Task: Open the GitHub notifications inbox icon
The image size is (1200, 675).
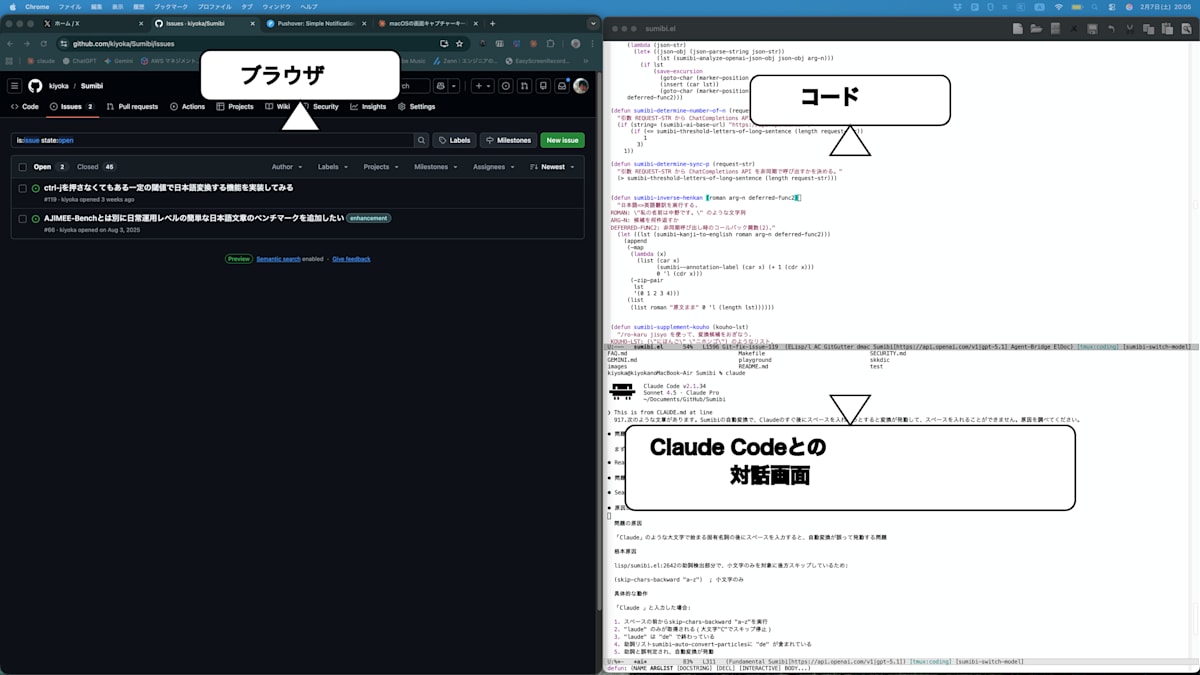Action: [x=562, y=86]
